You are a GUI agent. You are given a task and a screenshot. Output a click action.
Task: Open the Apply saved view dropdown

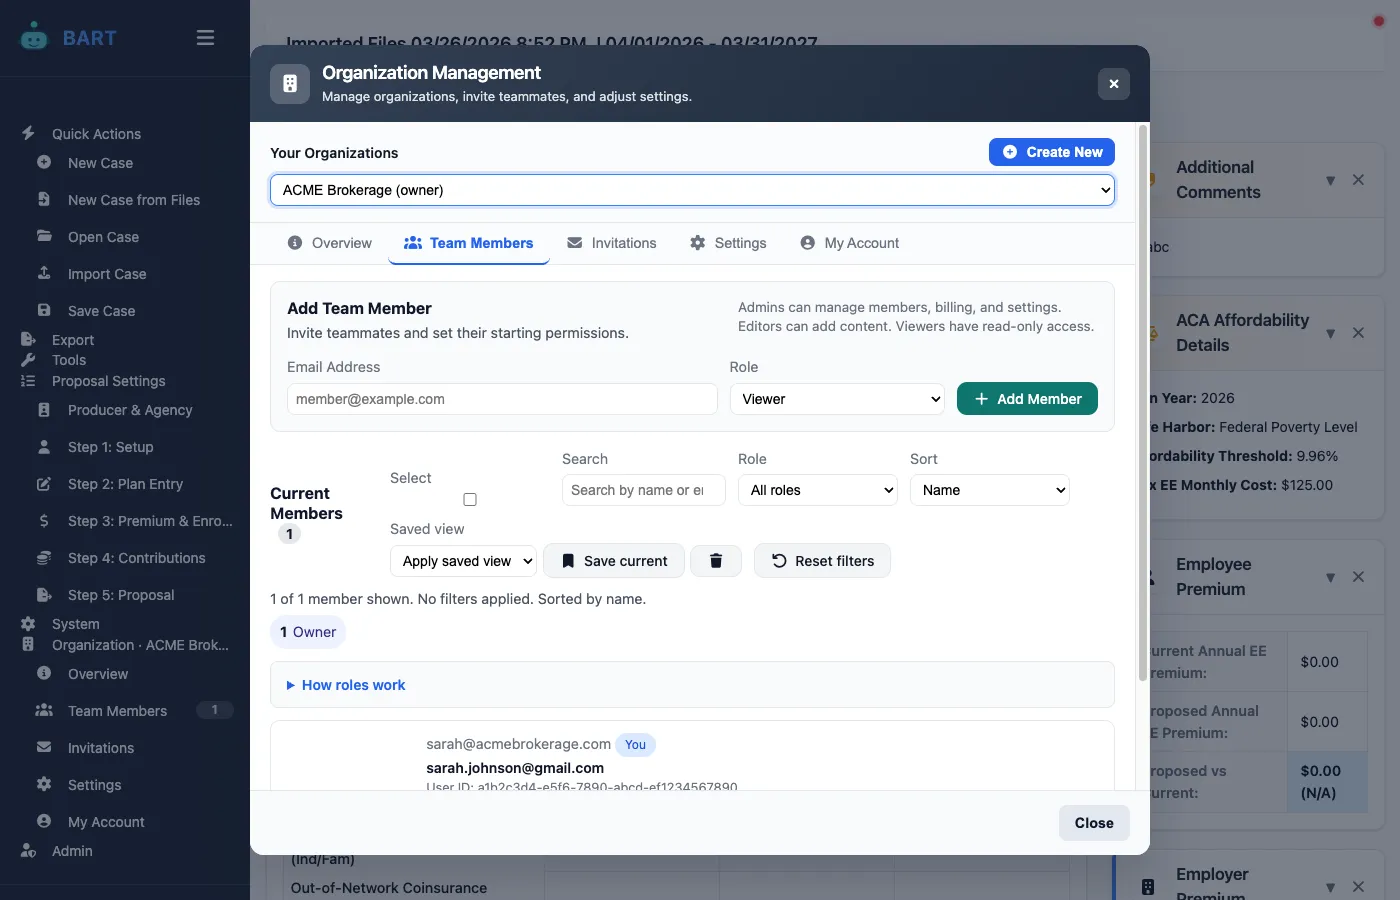(x=462, y=561)
